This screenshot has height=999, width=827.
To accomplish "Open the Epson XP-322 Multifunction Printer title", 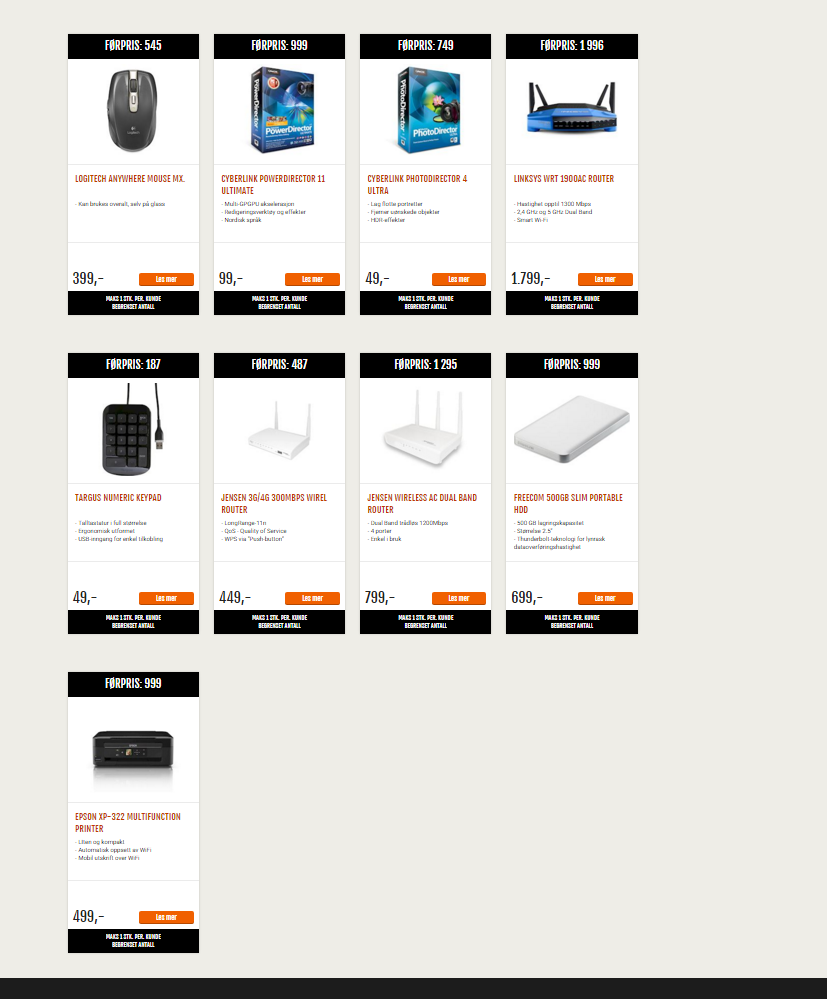I will pyautogui.click(x=127, y=823).
